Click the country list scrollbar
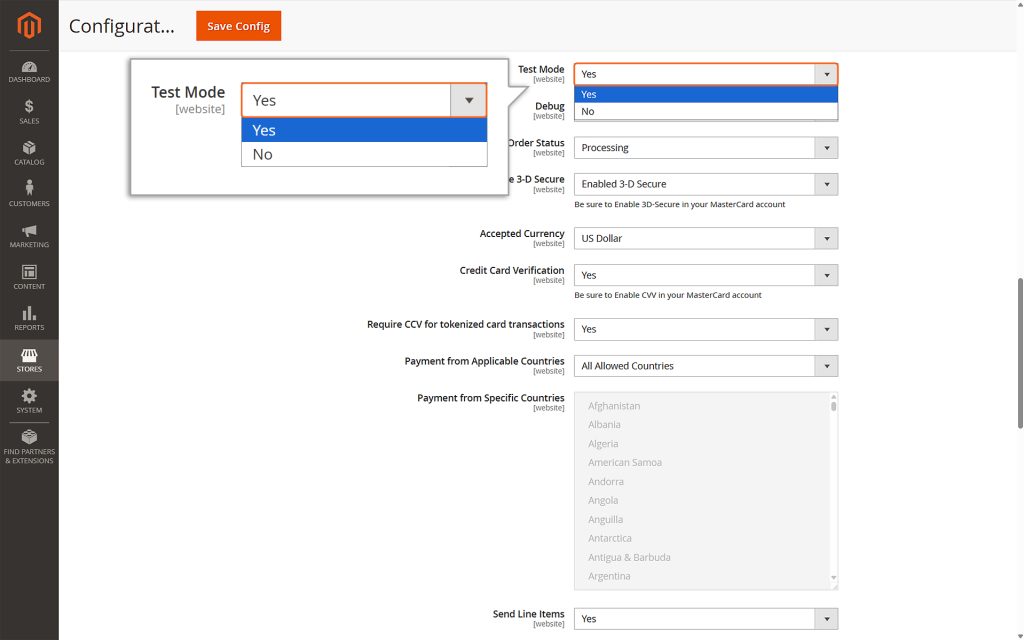The width and height of the screenshot is (1024, 640). click(832, 487)
